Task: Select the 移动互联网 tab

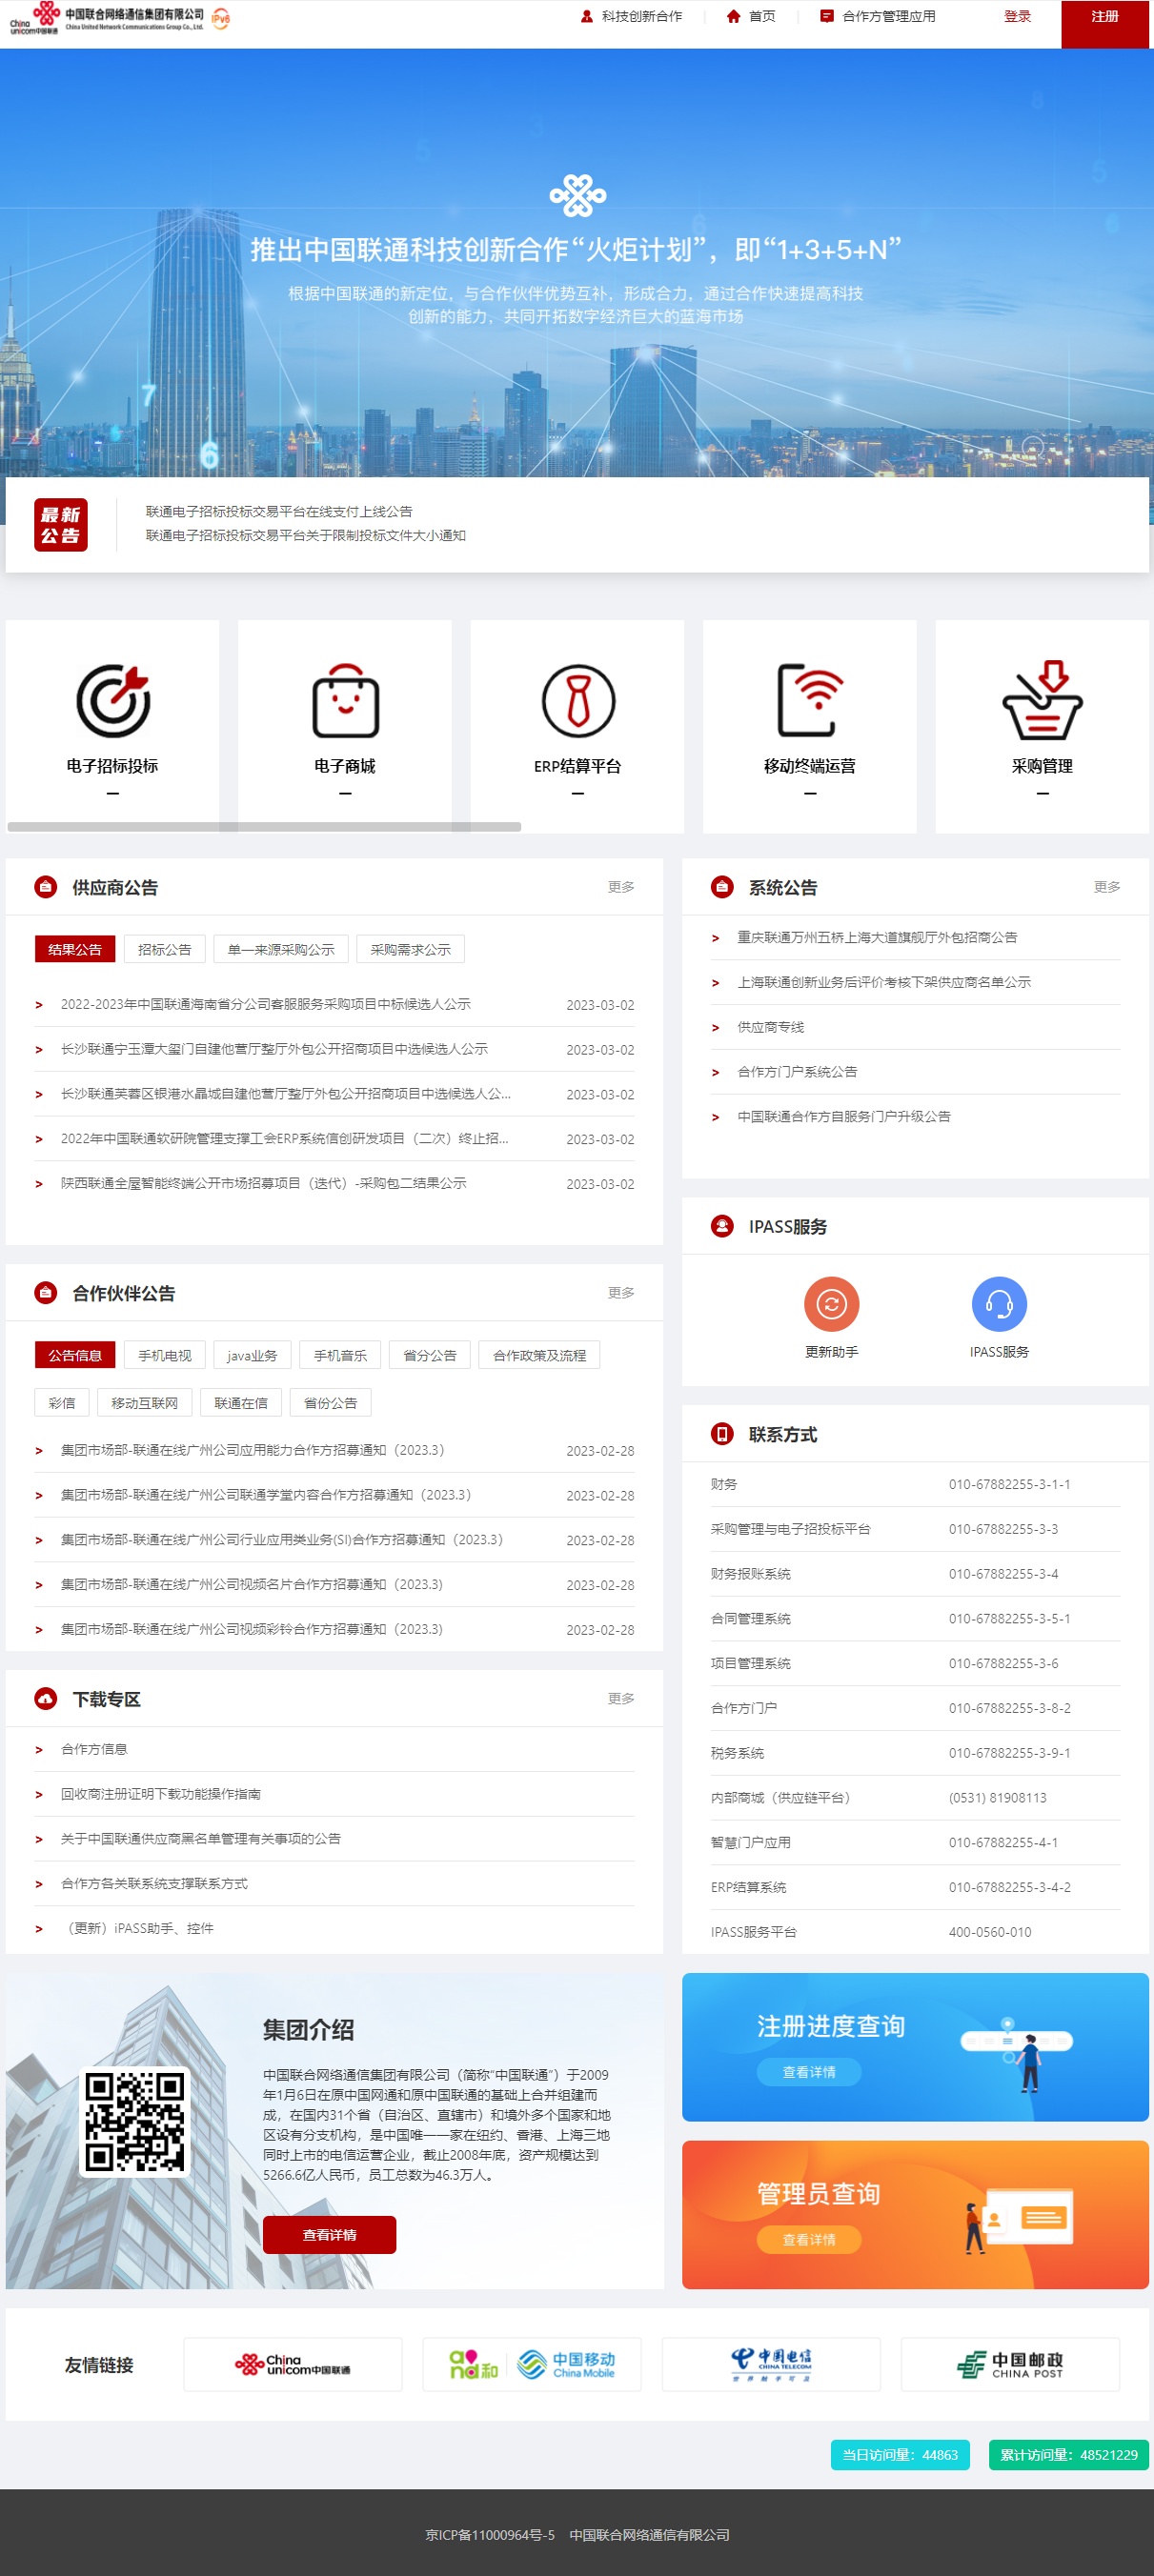Action: click(x=145, y=1403)
